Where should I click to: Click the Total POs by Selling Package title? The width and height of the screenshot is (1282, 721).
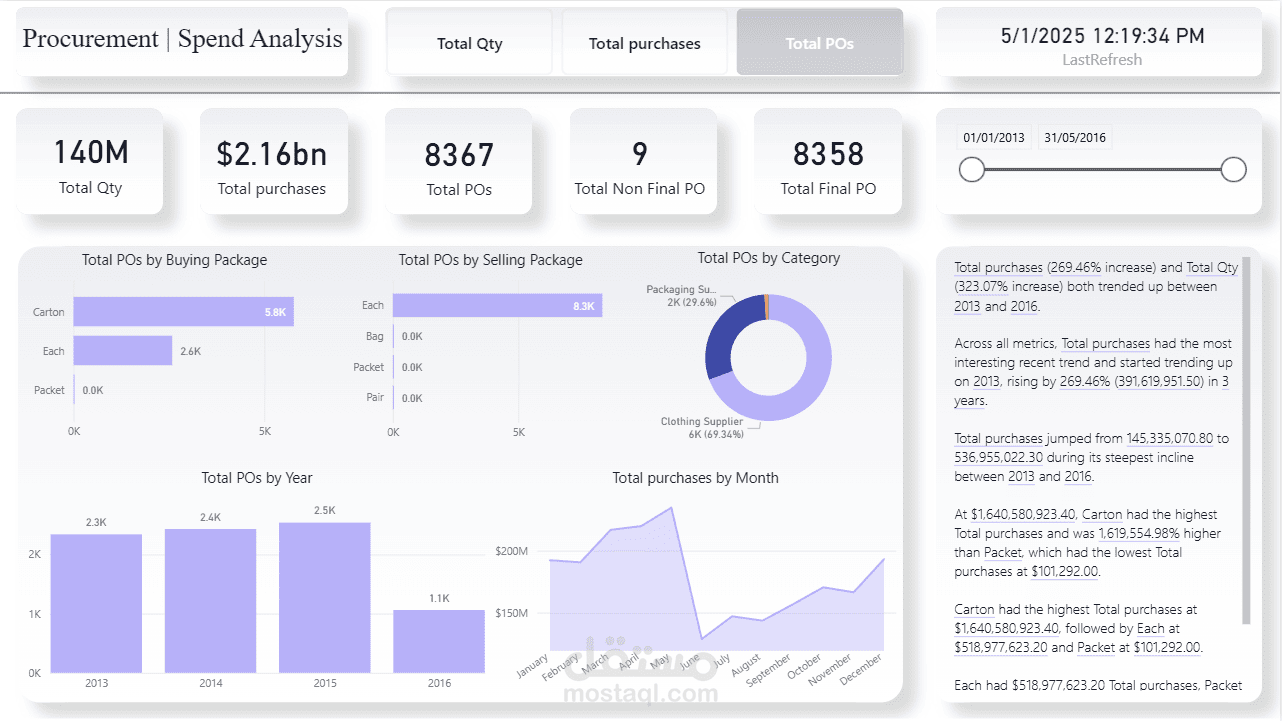point(490,260)
